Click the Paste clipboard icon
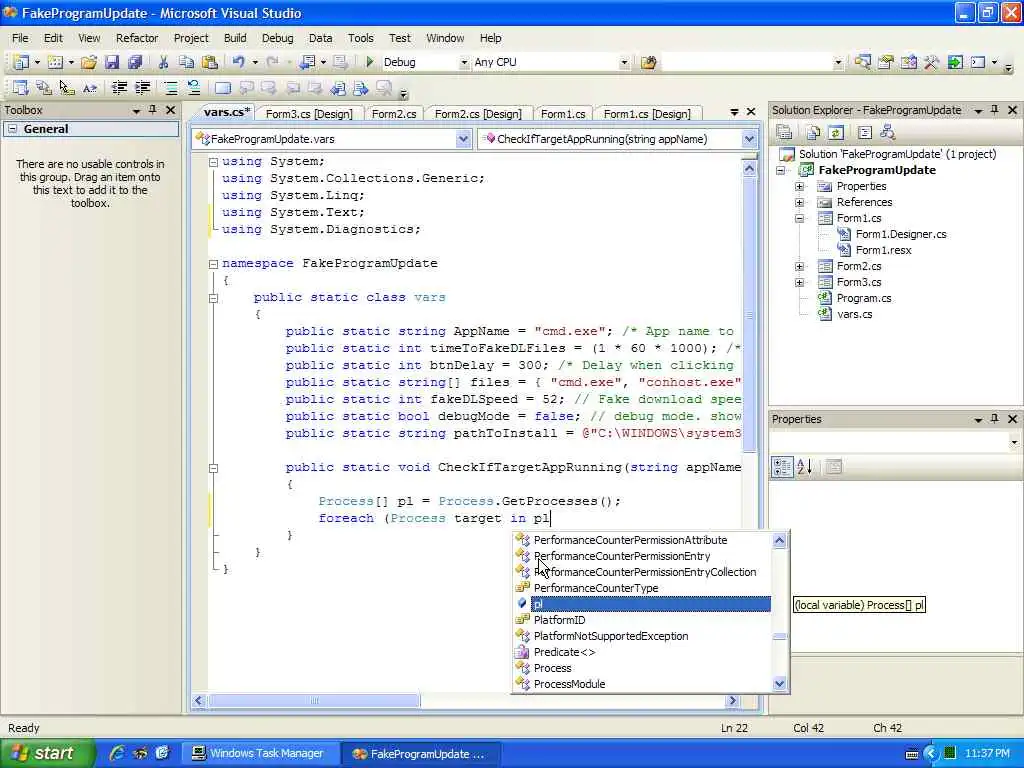The image size is (1024, 768). [210, 62]
